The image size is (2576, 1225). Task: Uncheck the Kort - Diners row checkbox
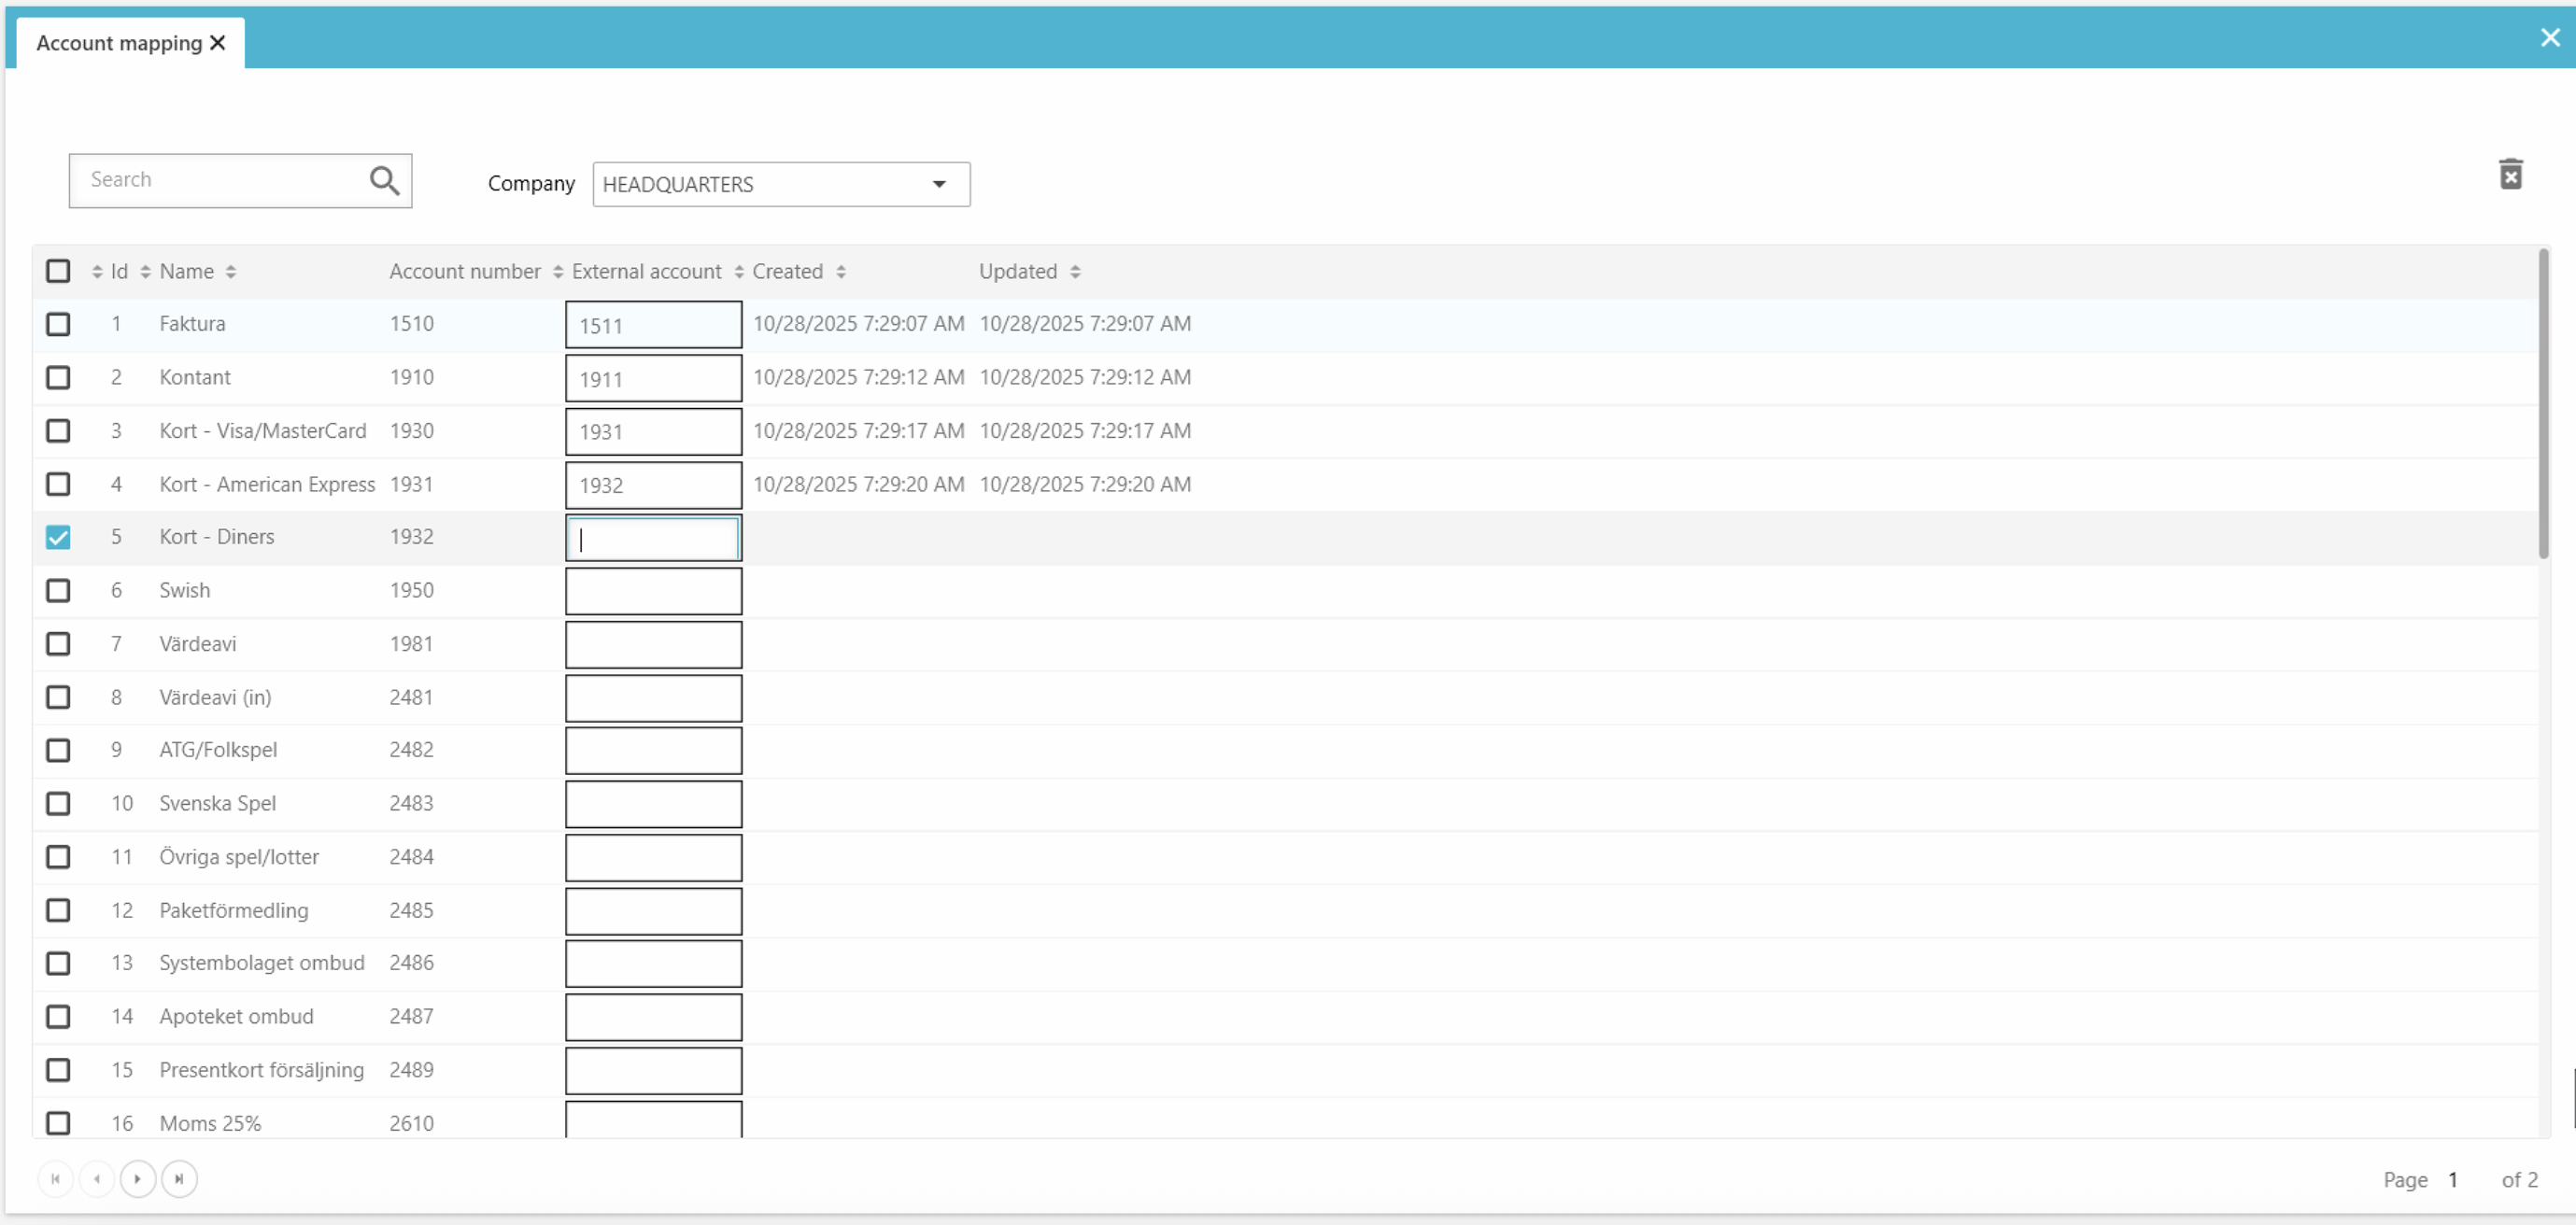[58, 537]
